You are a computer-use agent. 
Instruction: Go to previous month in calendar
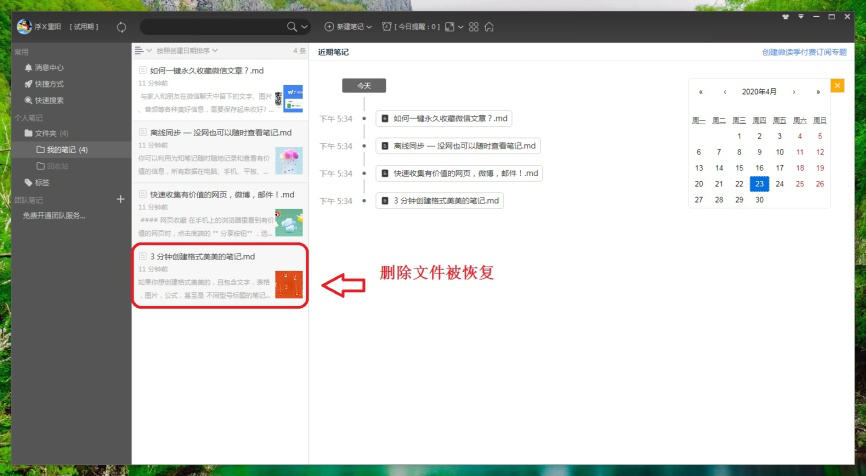click(x=725, y=92)
